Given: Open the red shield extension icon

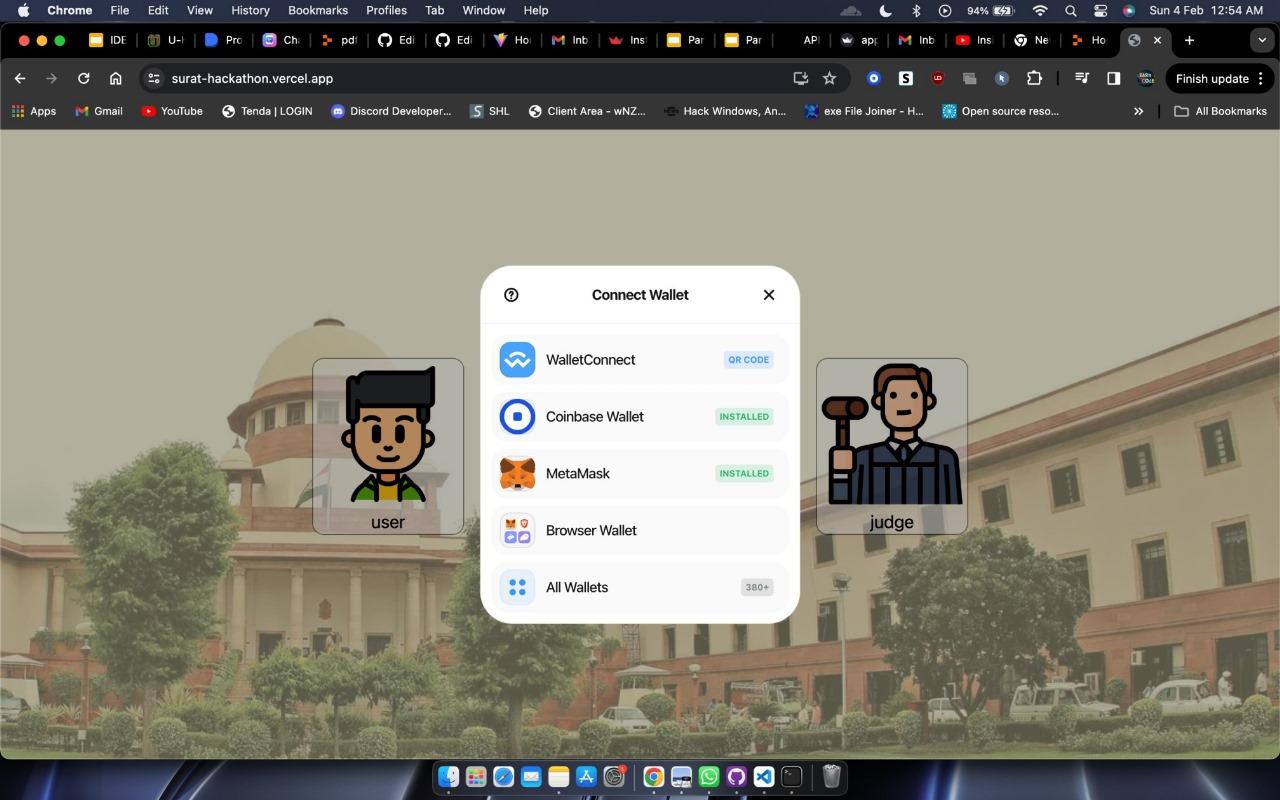Looking at the screenshot, I should (x=938, y=78).
